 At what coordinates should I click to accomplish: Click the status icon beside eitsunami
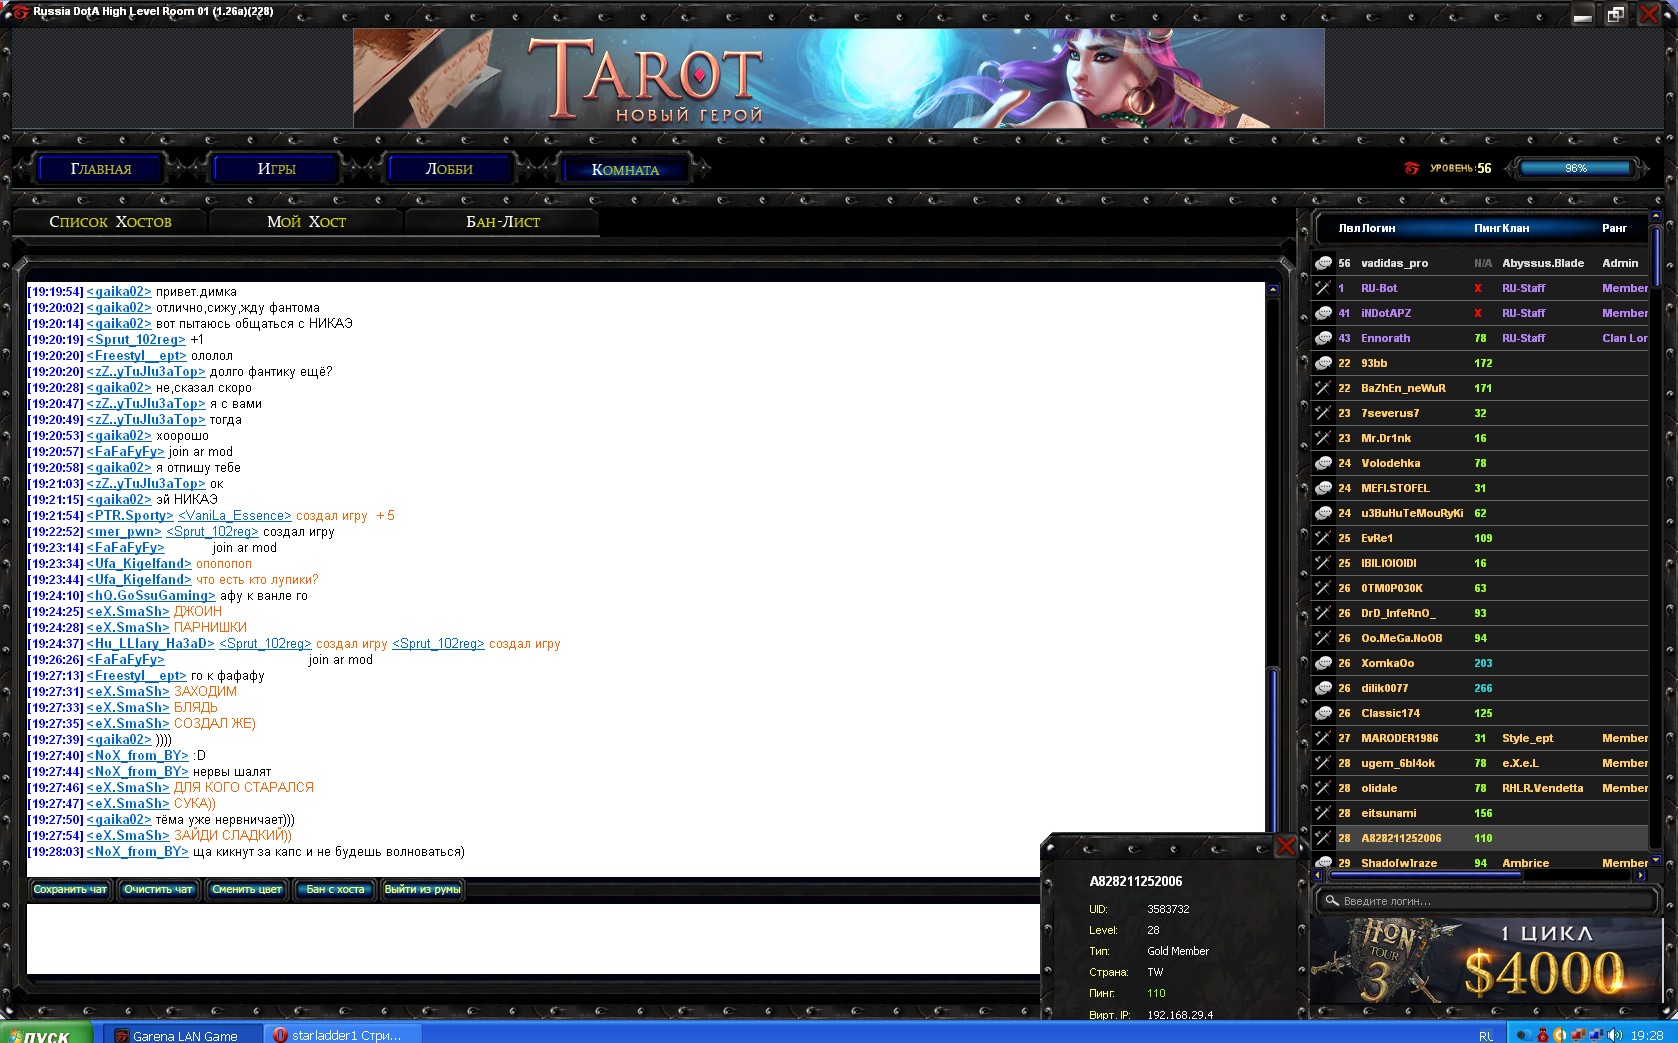coord(1323,813)
